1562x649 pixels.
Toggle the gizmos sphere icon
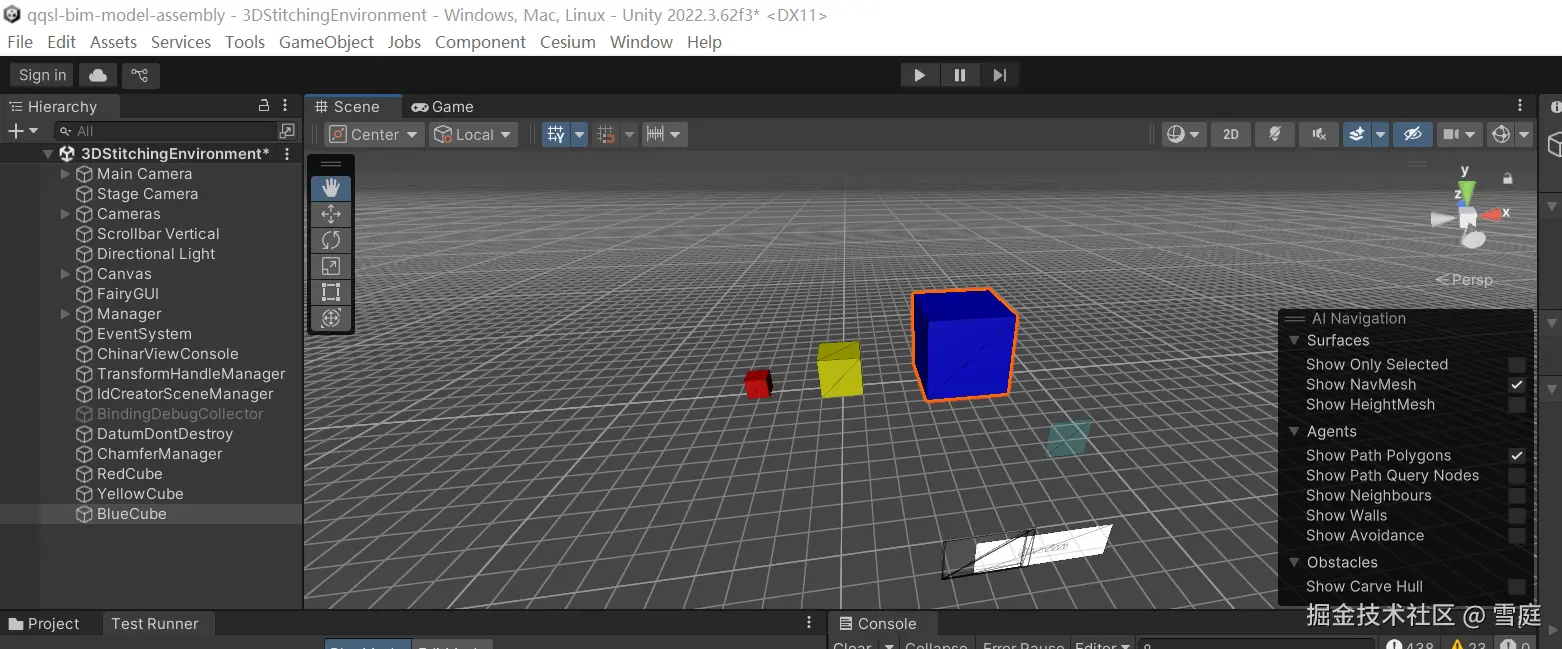pos(1500,134)
